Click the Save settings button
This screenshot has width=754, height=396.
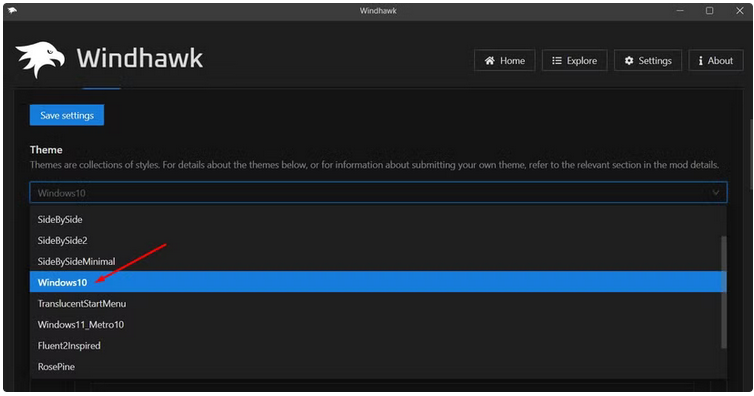pos(67,115)
